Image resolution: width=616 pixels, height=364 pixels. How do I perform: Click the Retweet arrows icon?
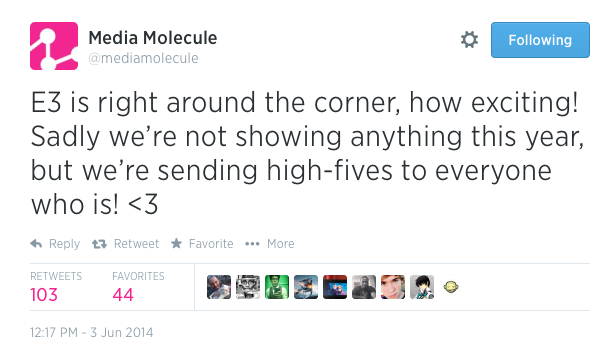point(99,244)
